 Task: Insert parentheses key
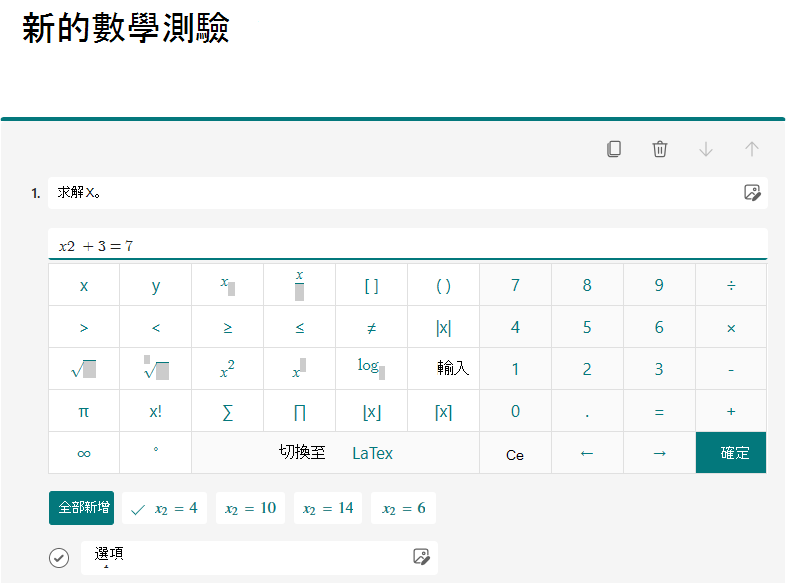(444, 285)
